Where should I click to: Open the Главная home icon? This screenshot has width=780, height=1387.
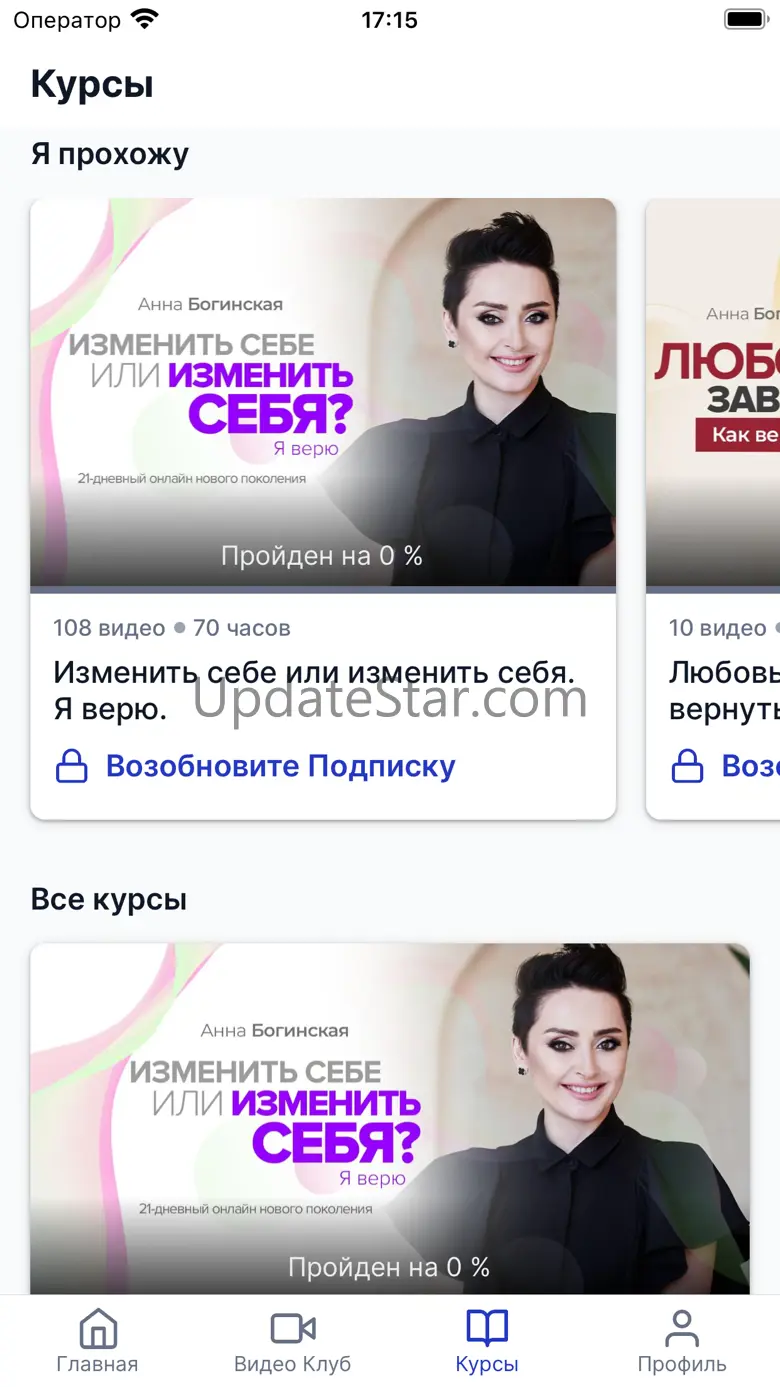click(x=97, y=1328)
